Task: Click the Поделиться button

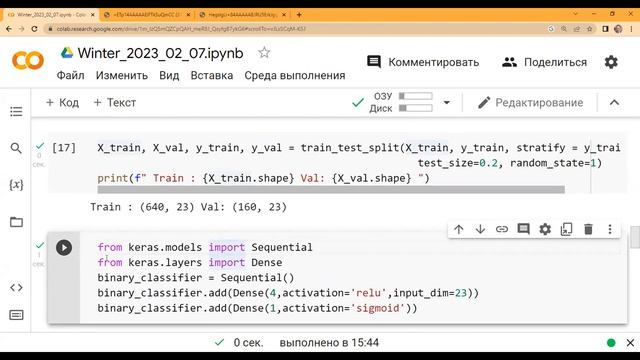Action: [544, 62]
